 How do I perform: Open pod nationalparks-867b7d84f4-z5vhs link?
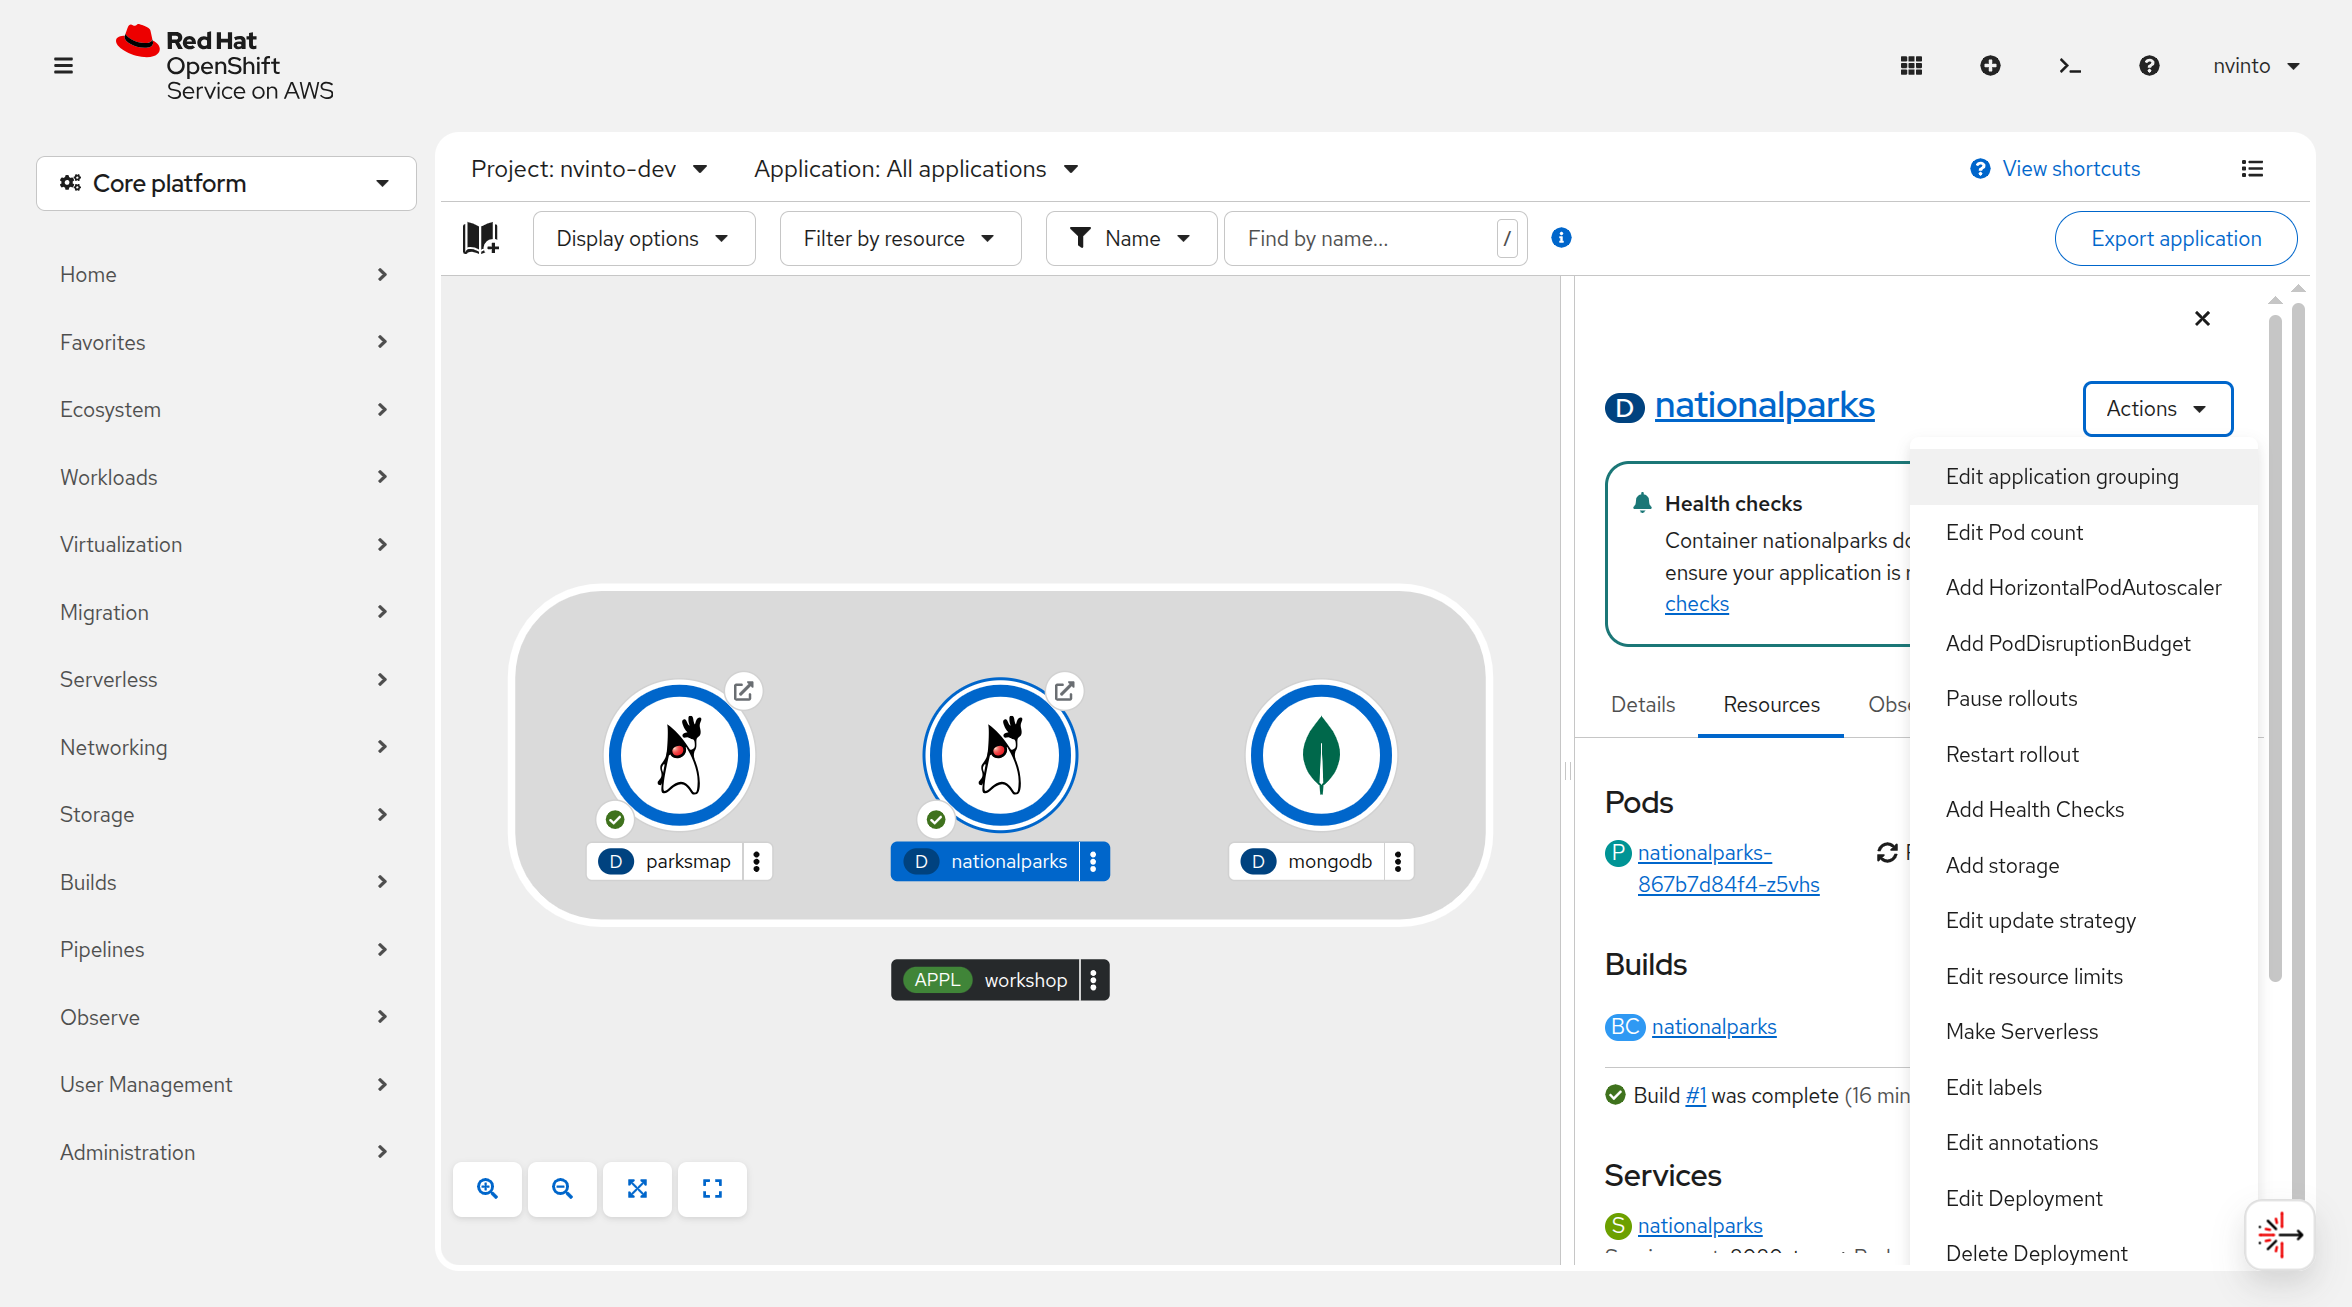1728,869
